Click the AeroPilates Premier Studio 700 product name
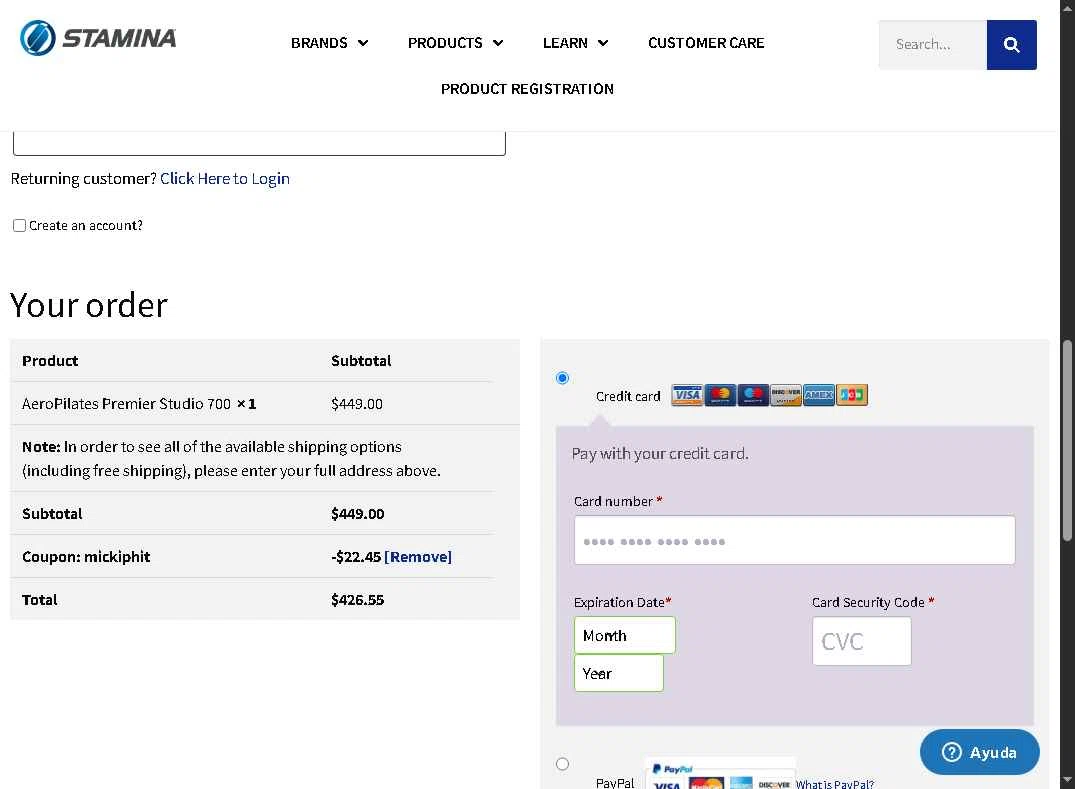Screen dimensions: 1075x789 click(x=126, y=404)
